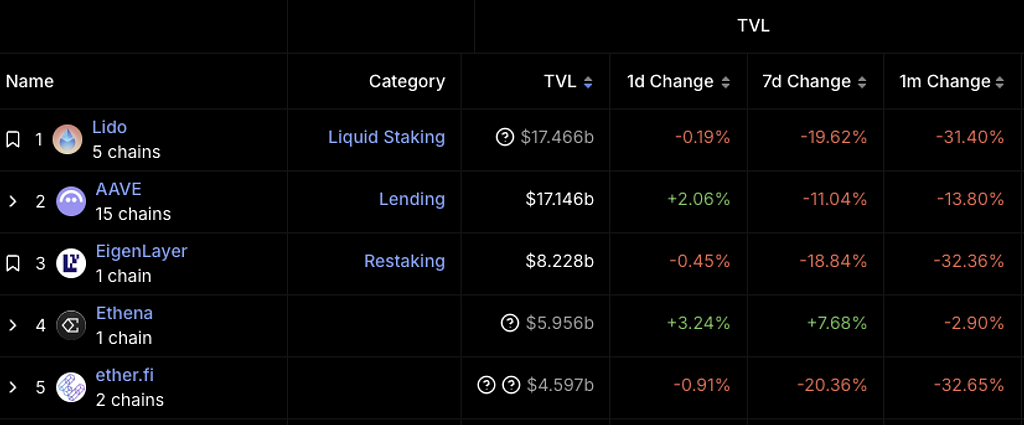Image resolution: width=1024 pixels, height=425 pixels.
Task: Expand the AAVE row chevron
Action: point(13,201)
